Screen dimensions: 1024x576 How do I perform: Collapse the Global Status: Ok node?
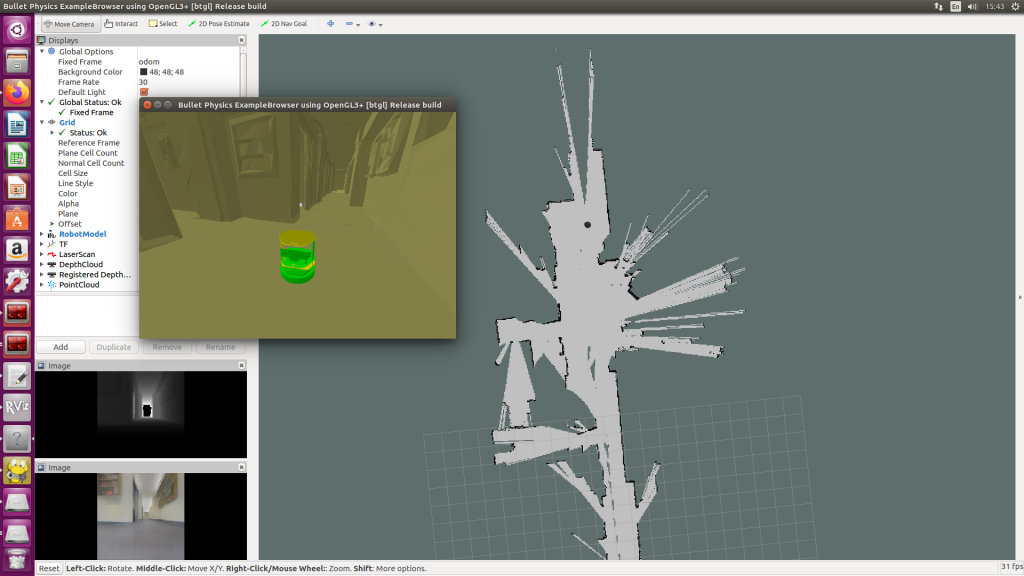42,102
